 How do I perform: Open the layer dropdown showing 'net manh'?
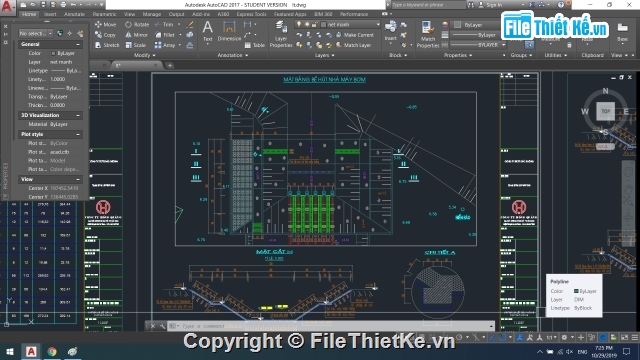point(351,24)
